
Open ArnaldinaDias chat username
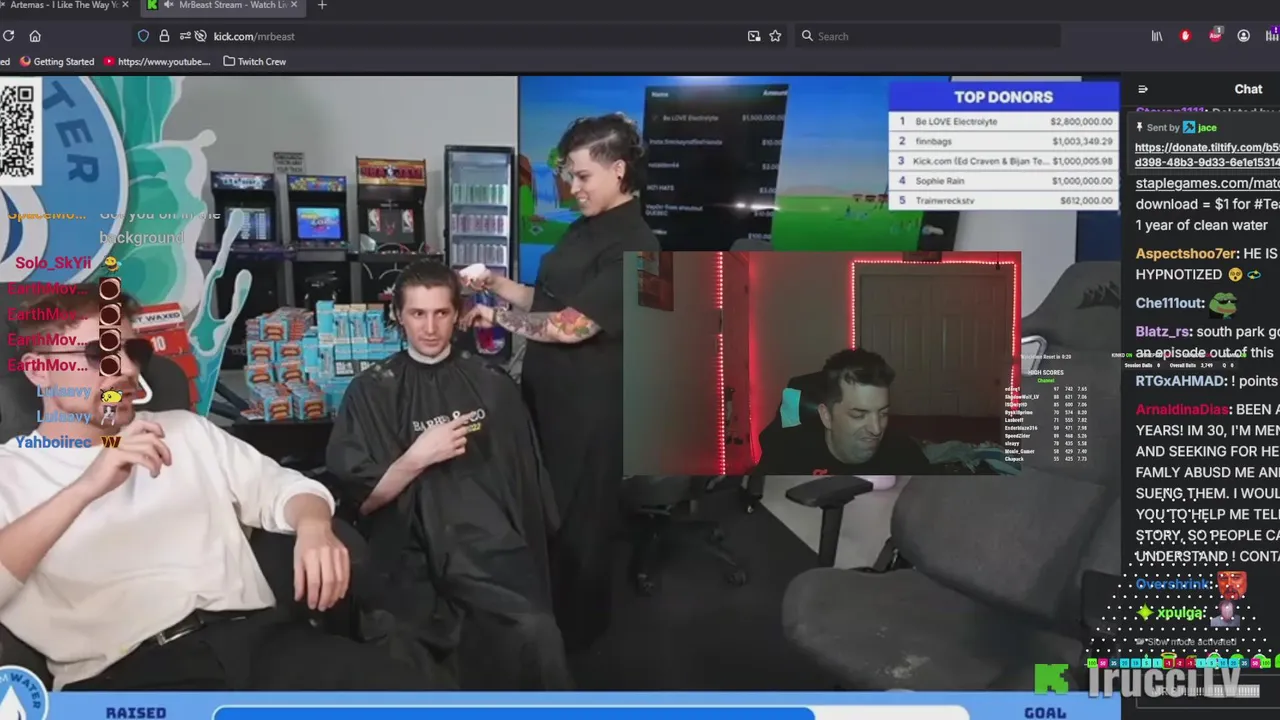pos(1183,409)
